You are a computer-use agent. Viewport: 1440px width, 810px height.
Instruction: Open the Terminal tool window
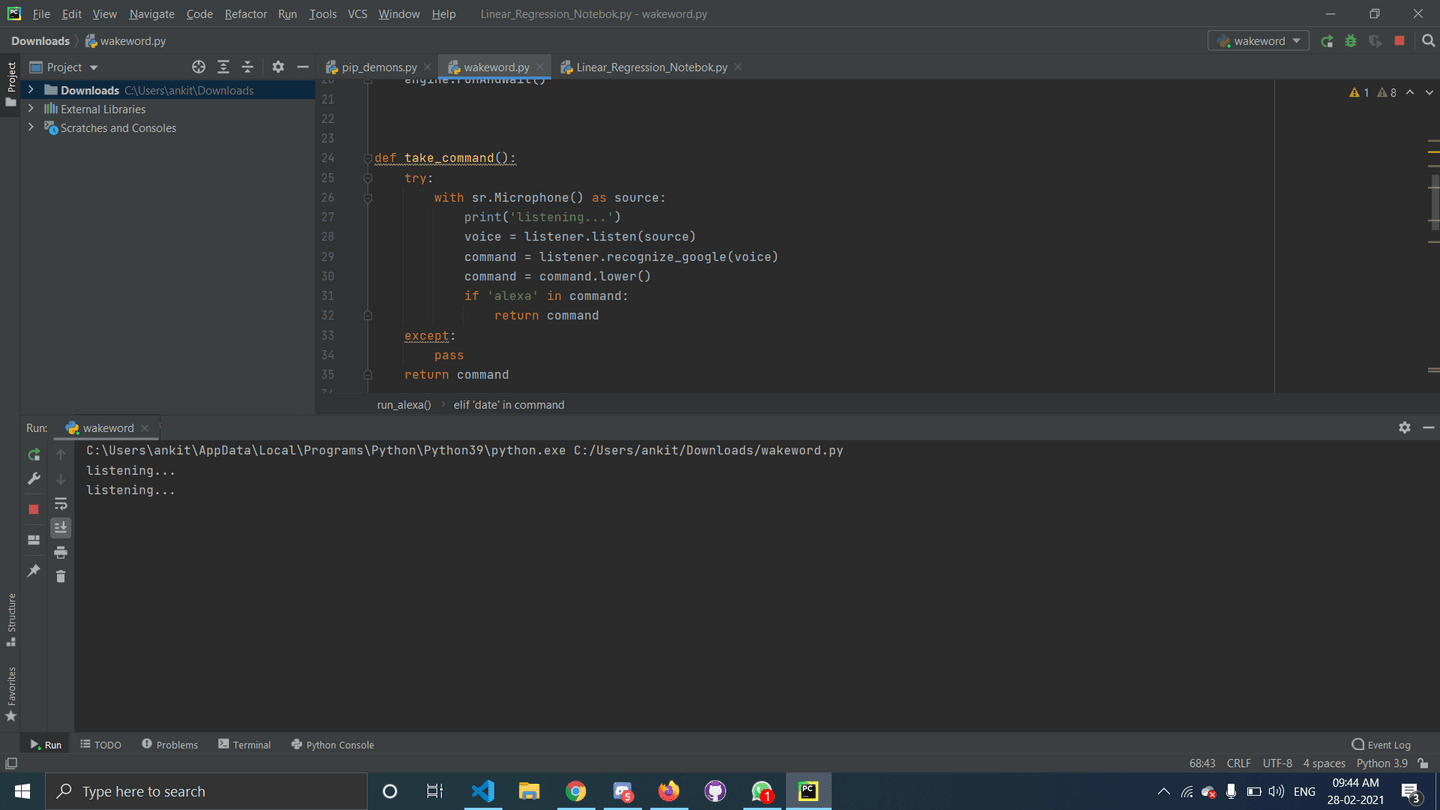coord(245,744)
